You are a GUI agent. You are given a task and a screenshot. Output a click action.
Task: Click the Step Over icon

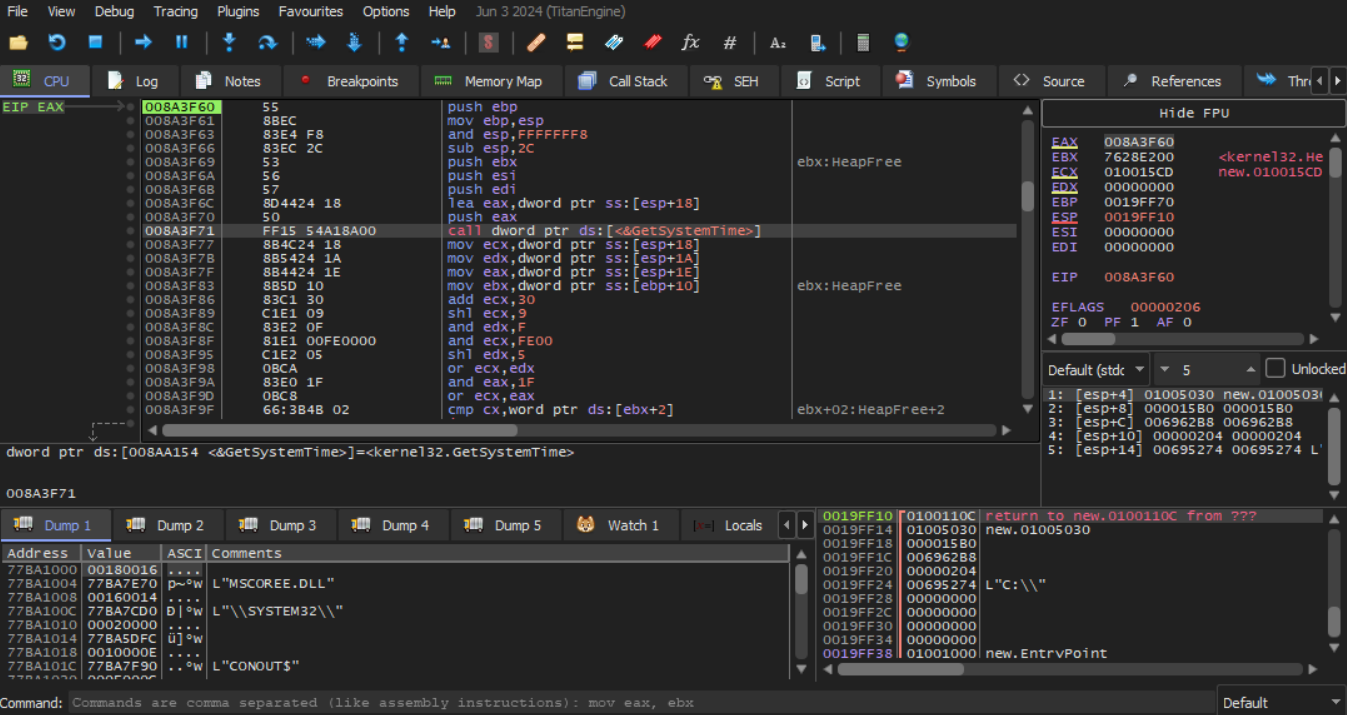[267, 42]
